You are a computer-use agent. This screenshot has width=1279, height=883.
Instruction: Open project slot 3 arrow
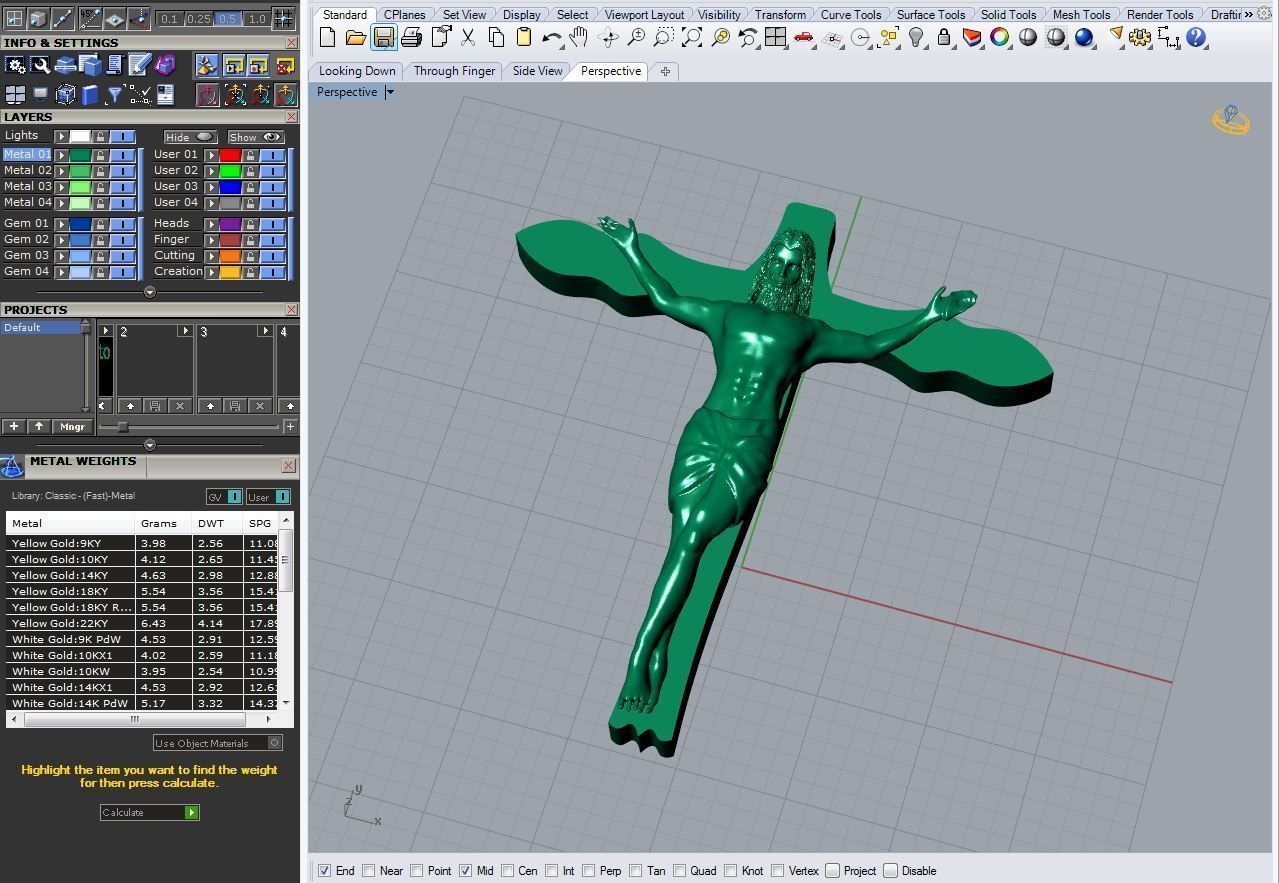264,331
